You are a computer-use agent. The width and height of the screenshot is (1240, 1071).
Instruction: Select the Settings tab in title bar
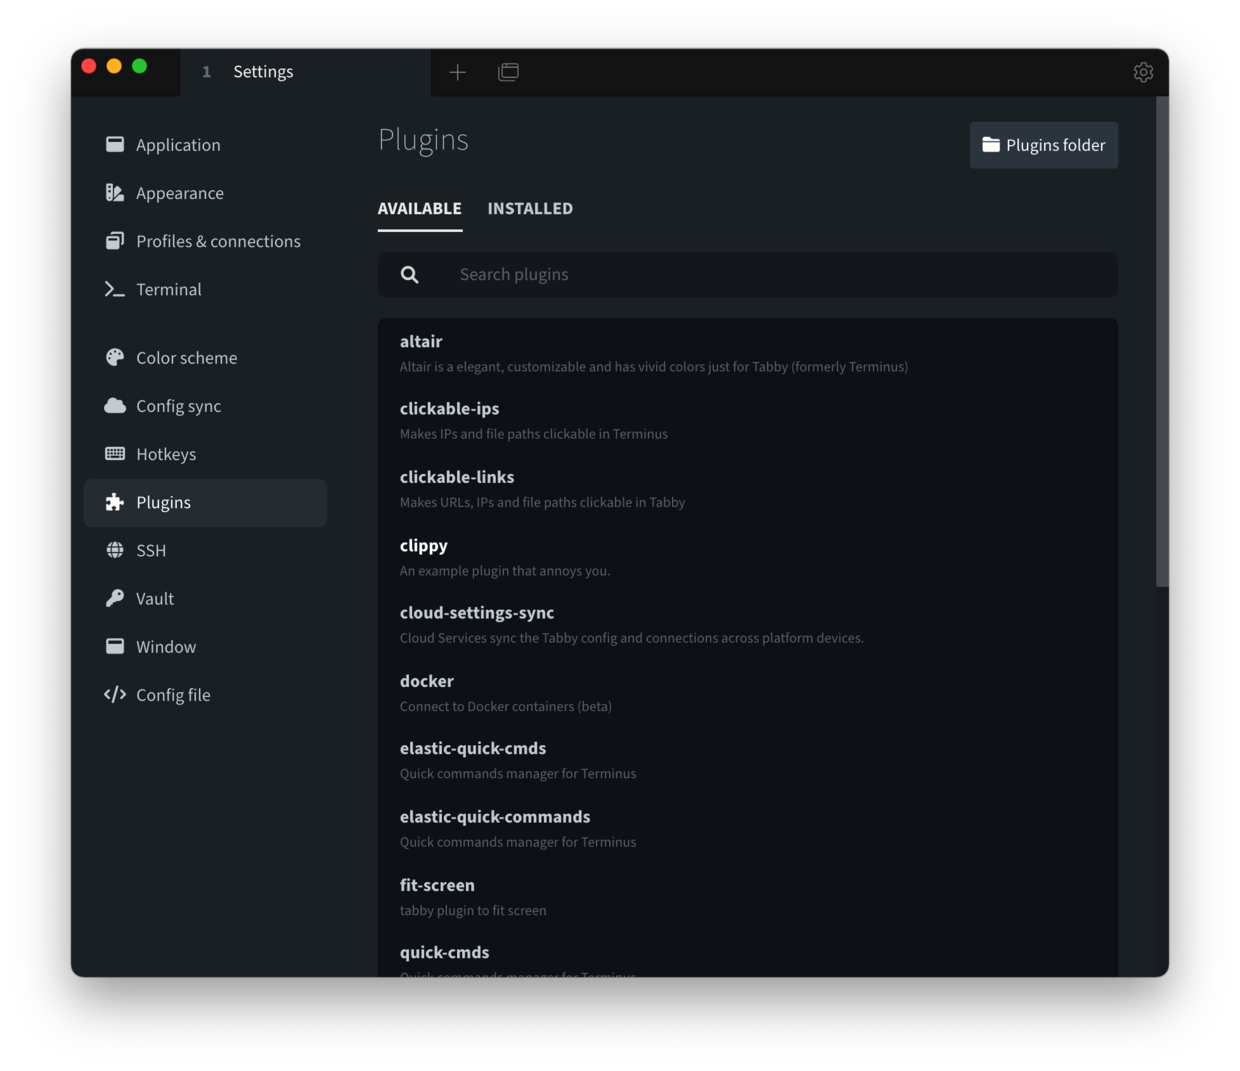pyautogui.click(x=263, y=72)
